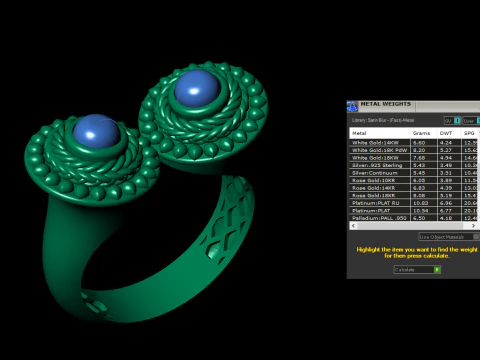Click the Metal Weights scale icon

coord(352,106)
